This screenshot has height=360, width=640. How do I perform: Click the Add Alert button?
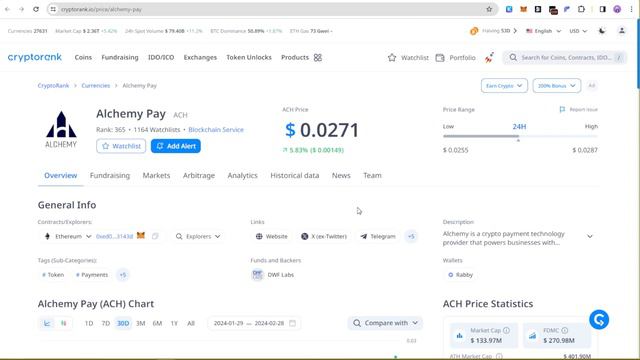(x=176, y=146)
